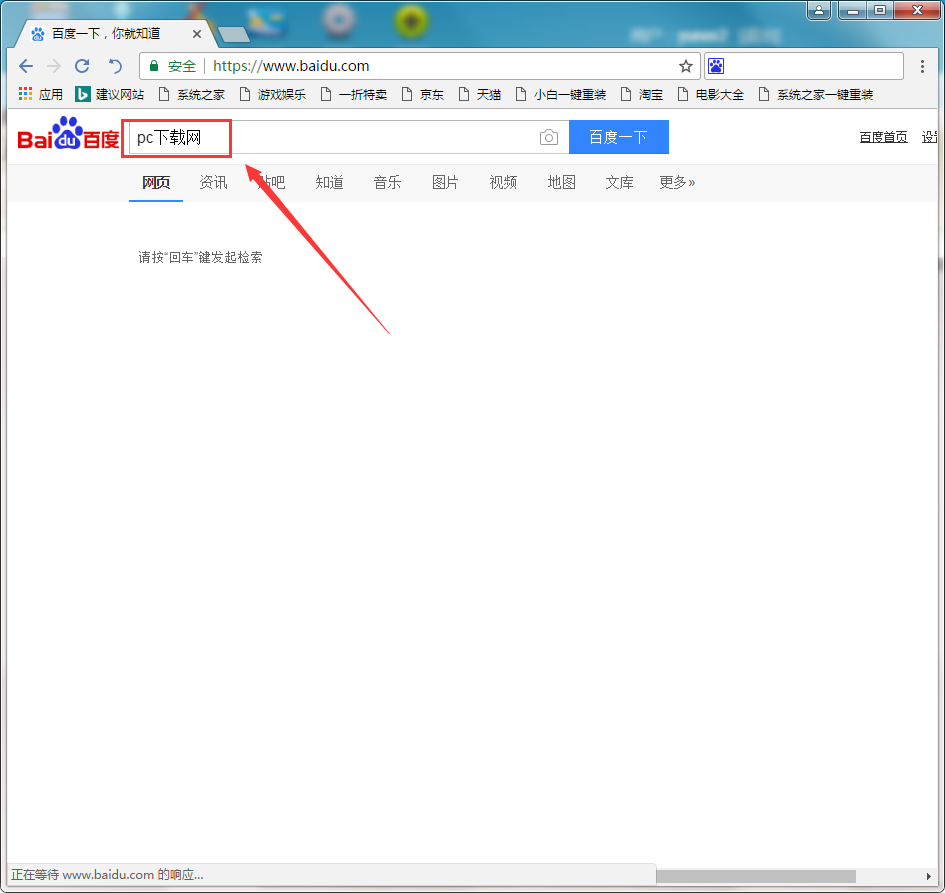
Task: Click the 请按“回车”键发起检索 hint text
Action: (200, 258)
